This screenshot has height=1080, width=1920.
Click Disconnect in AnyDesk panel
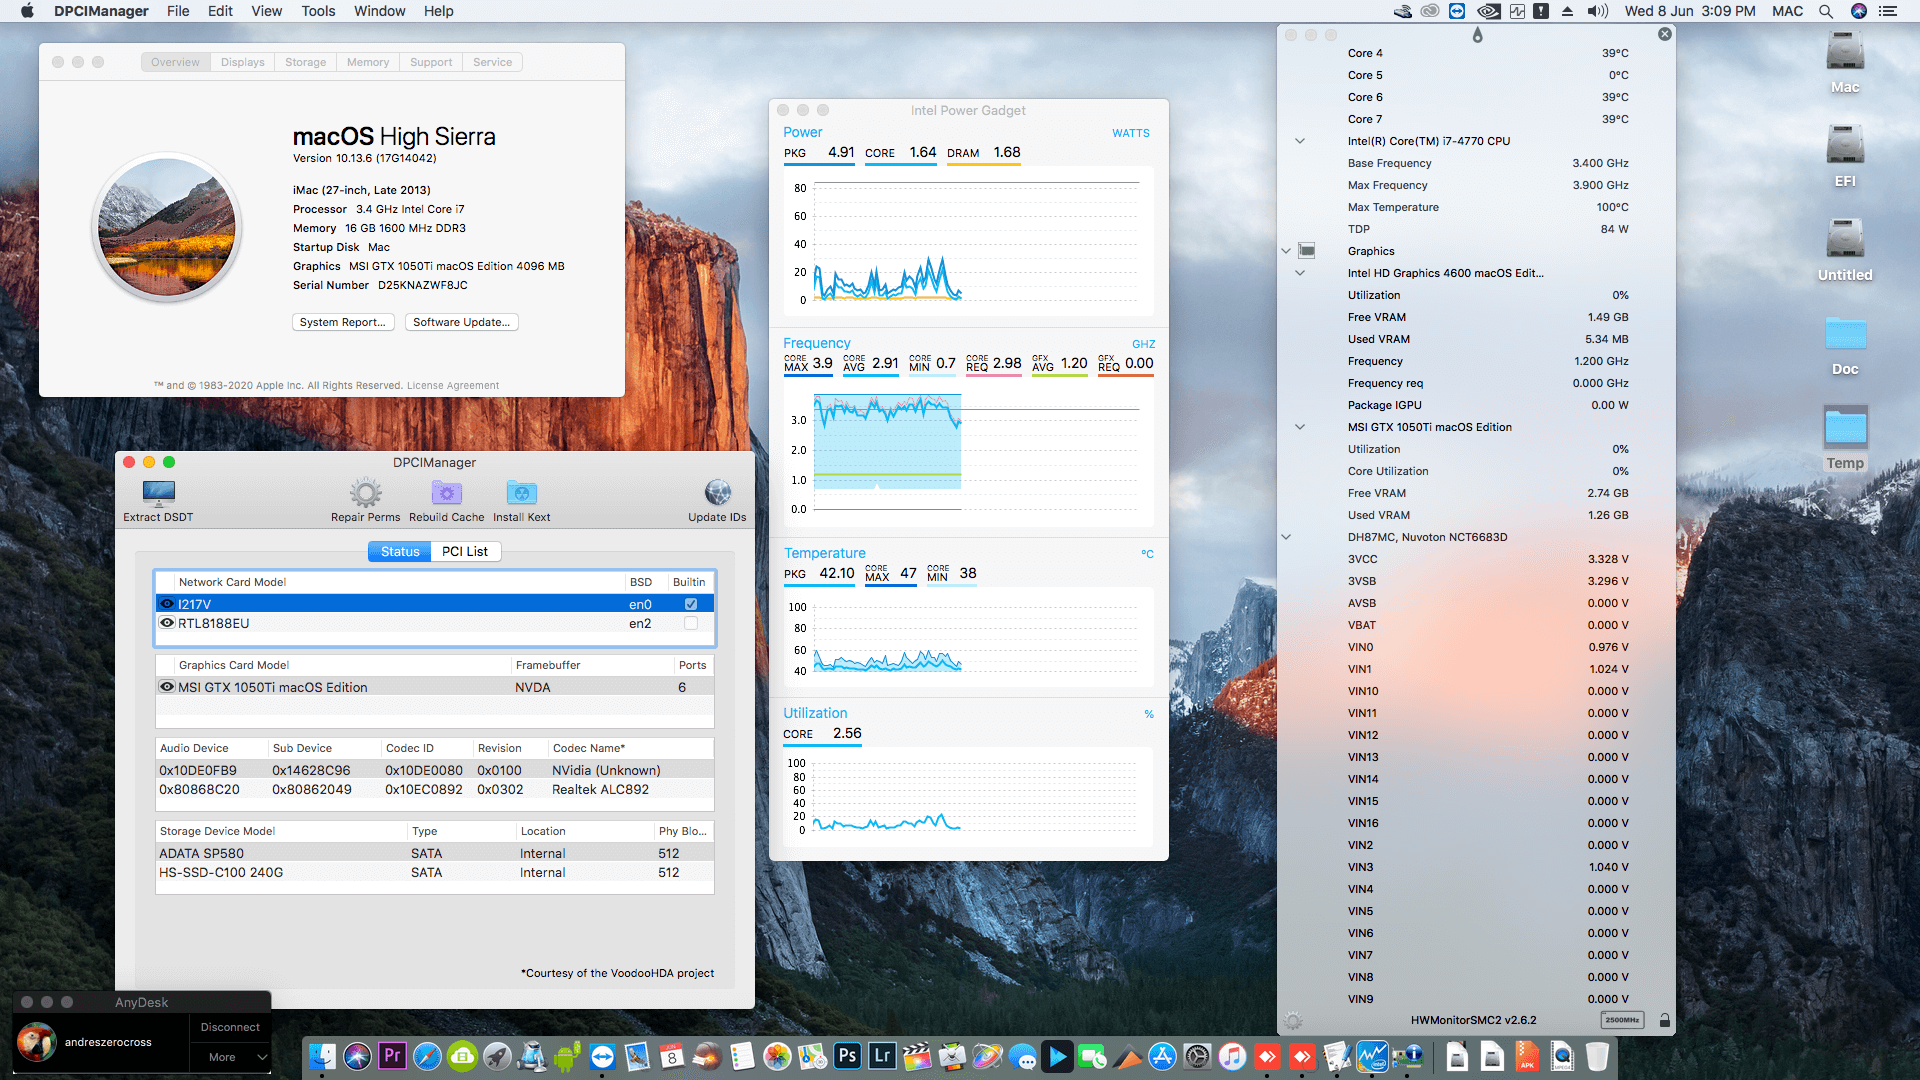[230, 1027]
